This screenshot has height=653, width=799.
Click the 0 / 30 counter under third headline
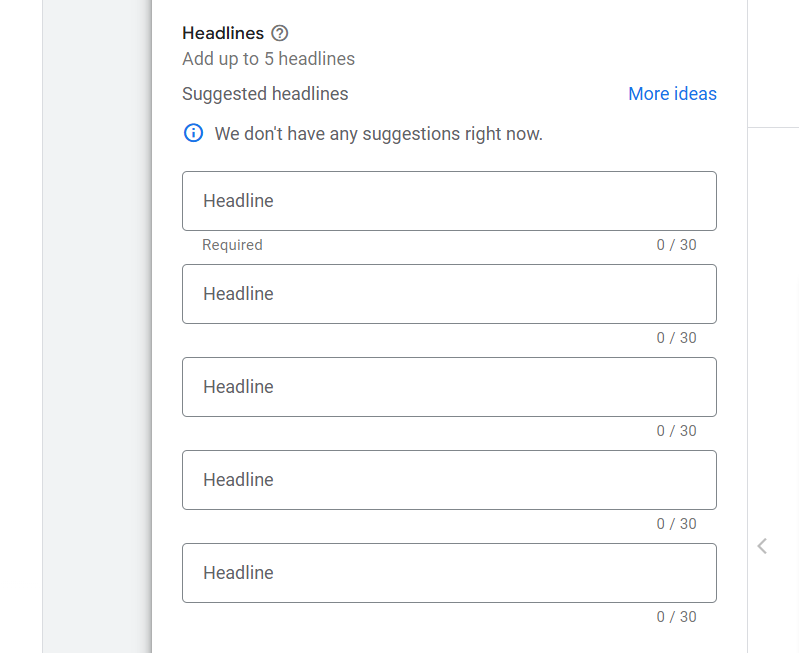(676, 431)
